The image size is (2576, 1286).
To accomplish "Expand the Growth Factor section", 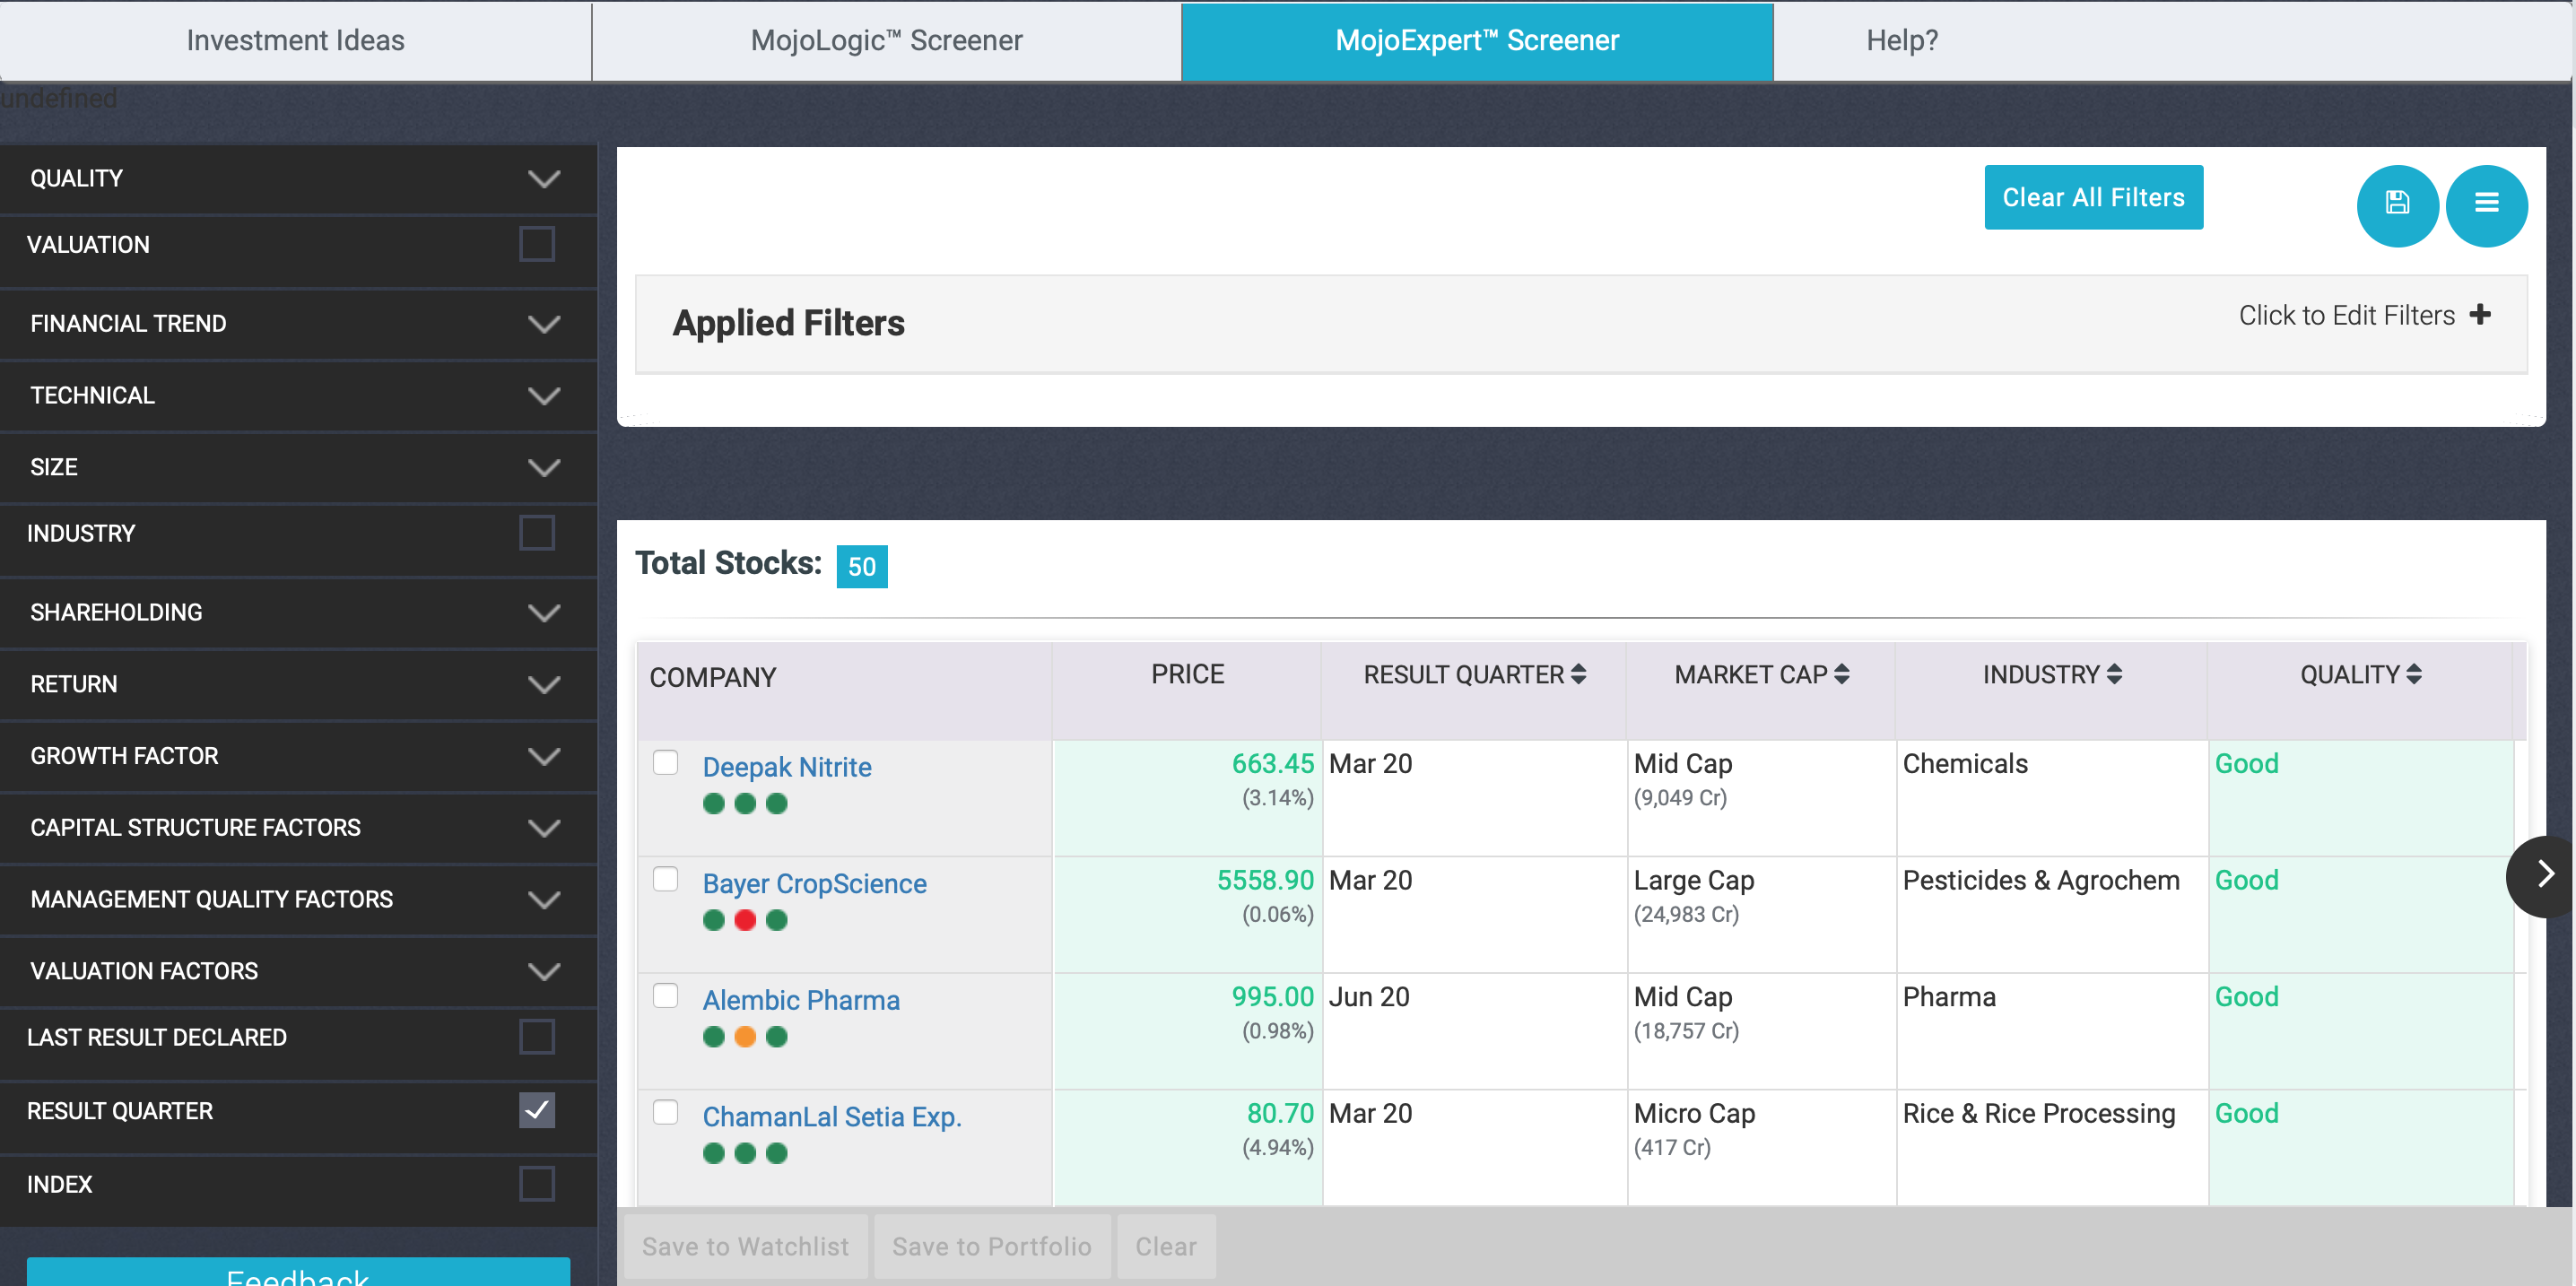I will [543, 756].
